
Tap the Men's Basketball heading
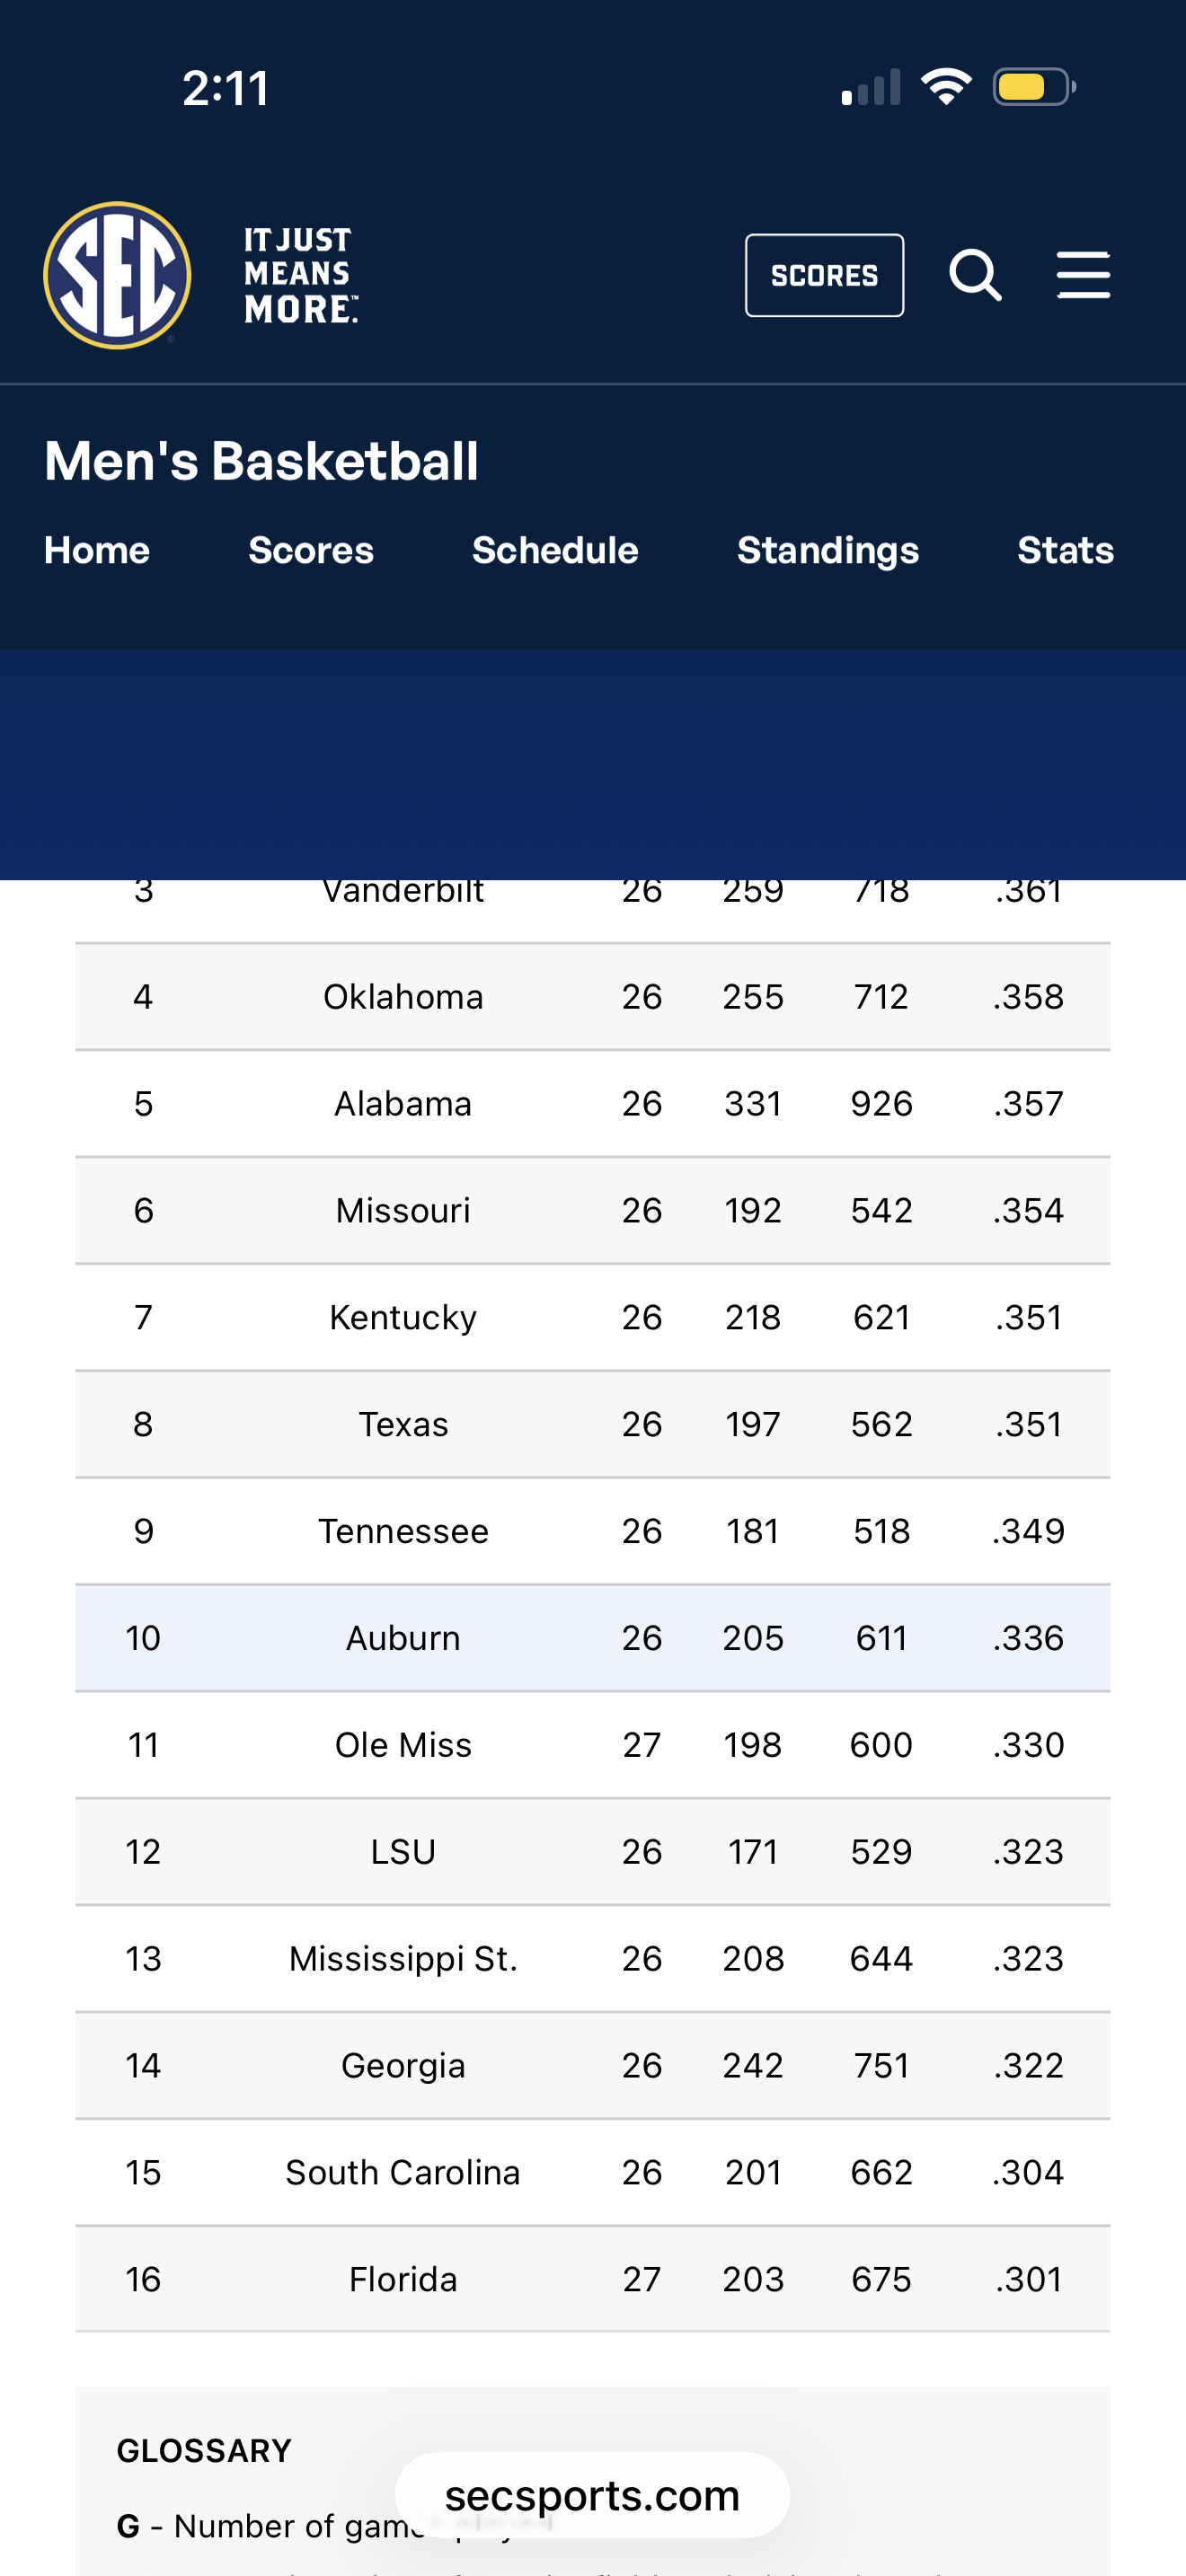pyautogui.click(x=261, y=461)
